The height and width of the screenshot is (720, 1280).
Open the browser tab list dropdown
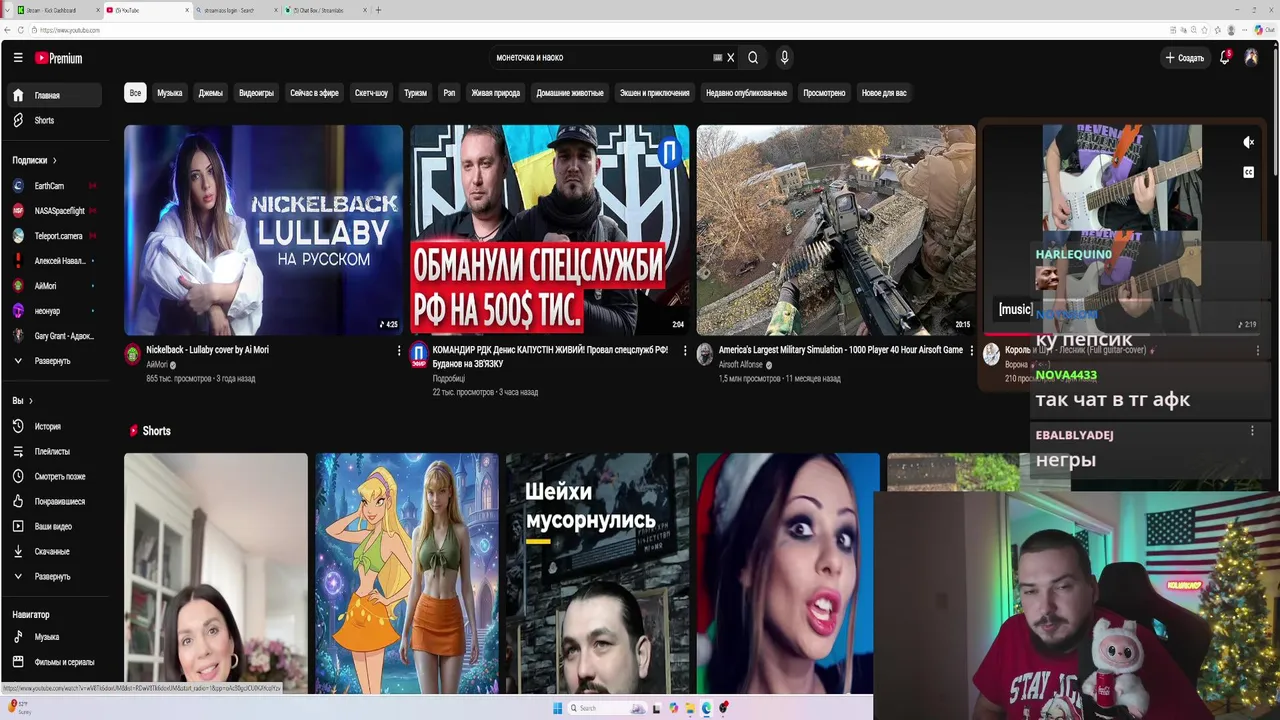(x=7, y=10)
